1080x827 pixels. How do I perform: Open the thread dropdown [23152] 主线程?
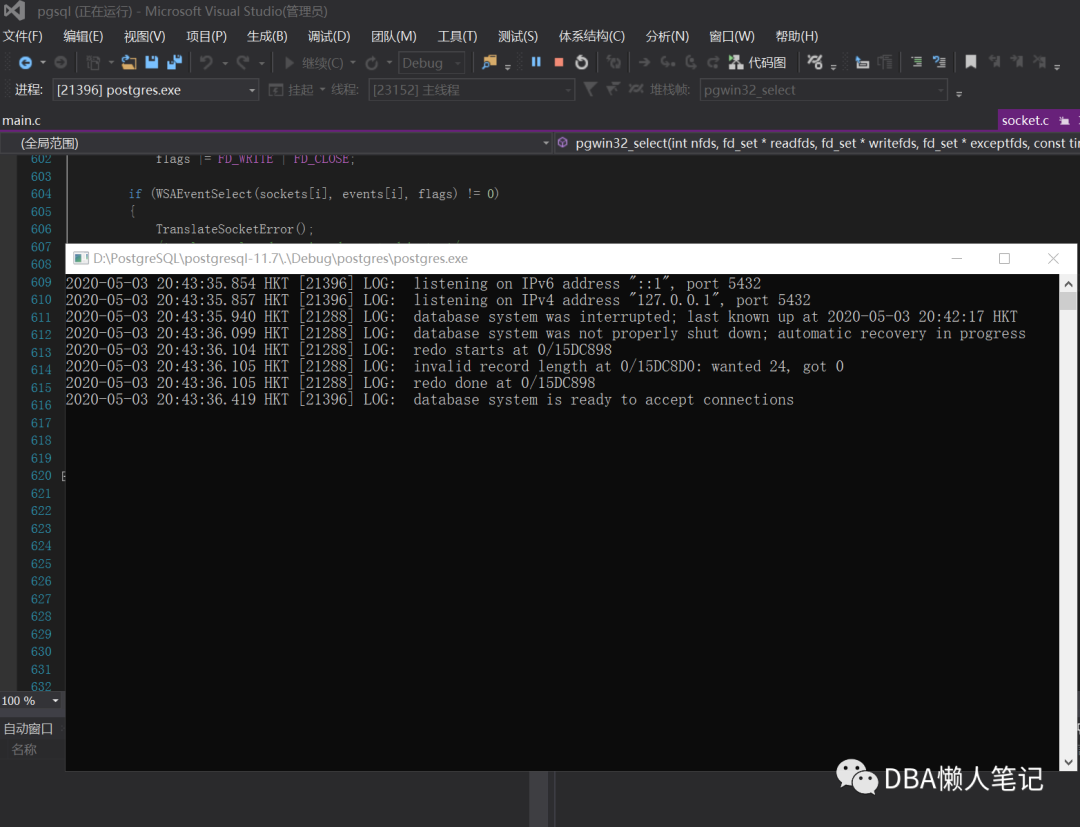click(x=471, y=90)
